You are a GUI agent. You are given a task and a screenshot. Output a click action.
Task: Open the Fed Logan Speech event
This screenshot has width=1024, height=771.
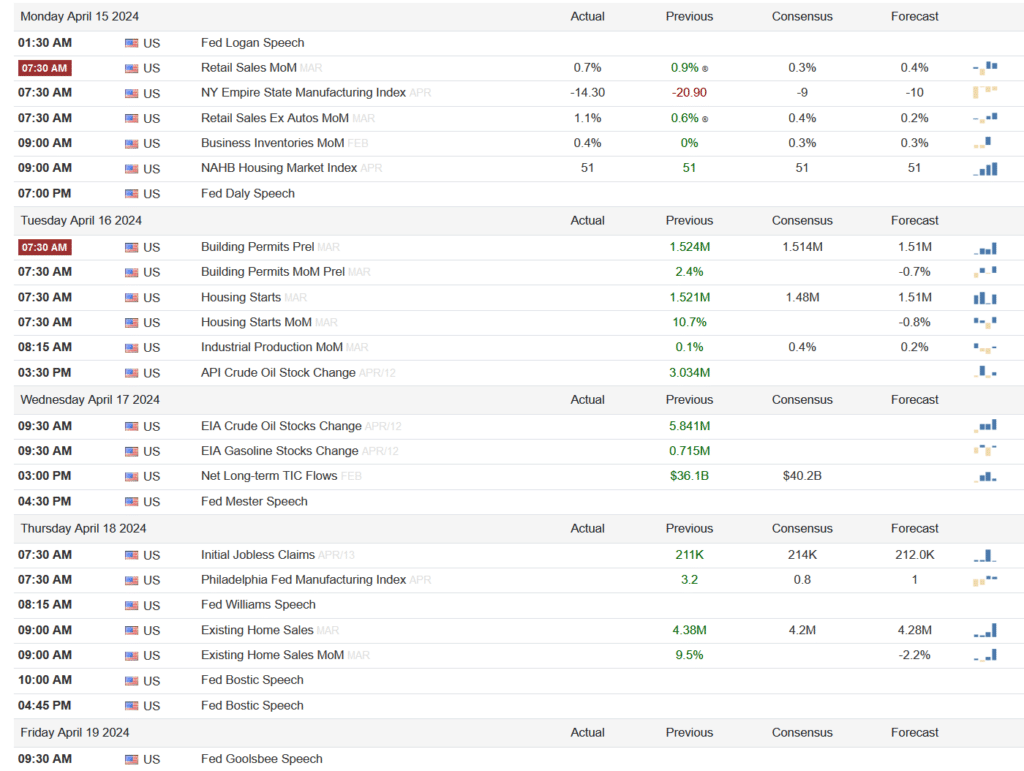coord(253,42)
